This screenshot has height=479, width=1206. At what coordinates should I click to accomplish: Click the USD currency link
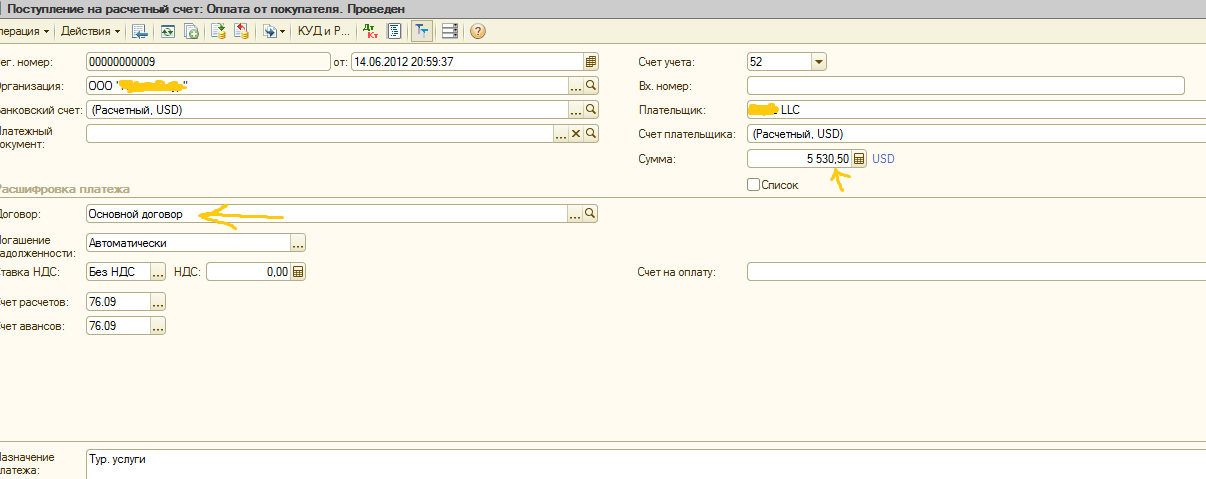[884, 159]
